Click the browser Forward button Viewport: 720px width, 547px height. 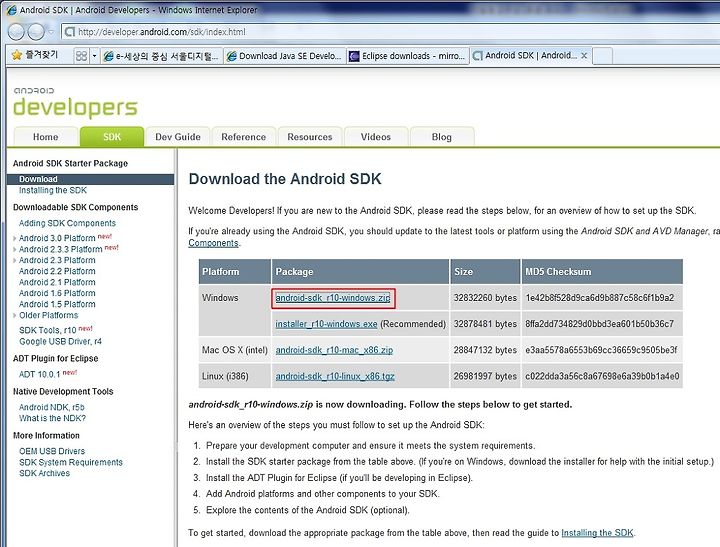pyautogui.click(x=36, y=32)
